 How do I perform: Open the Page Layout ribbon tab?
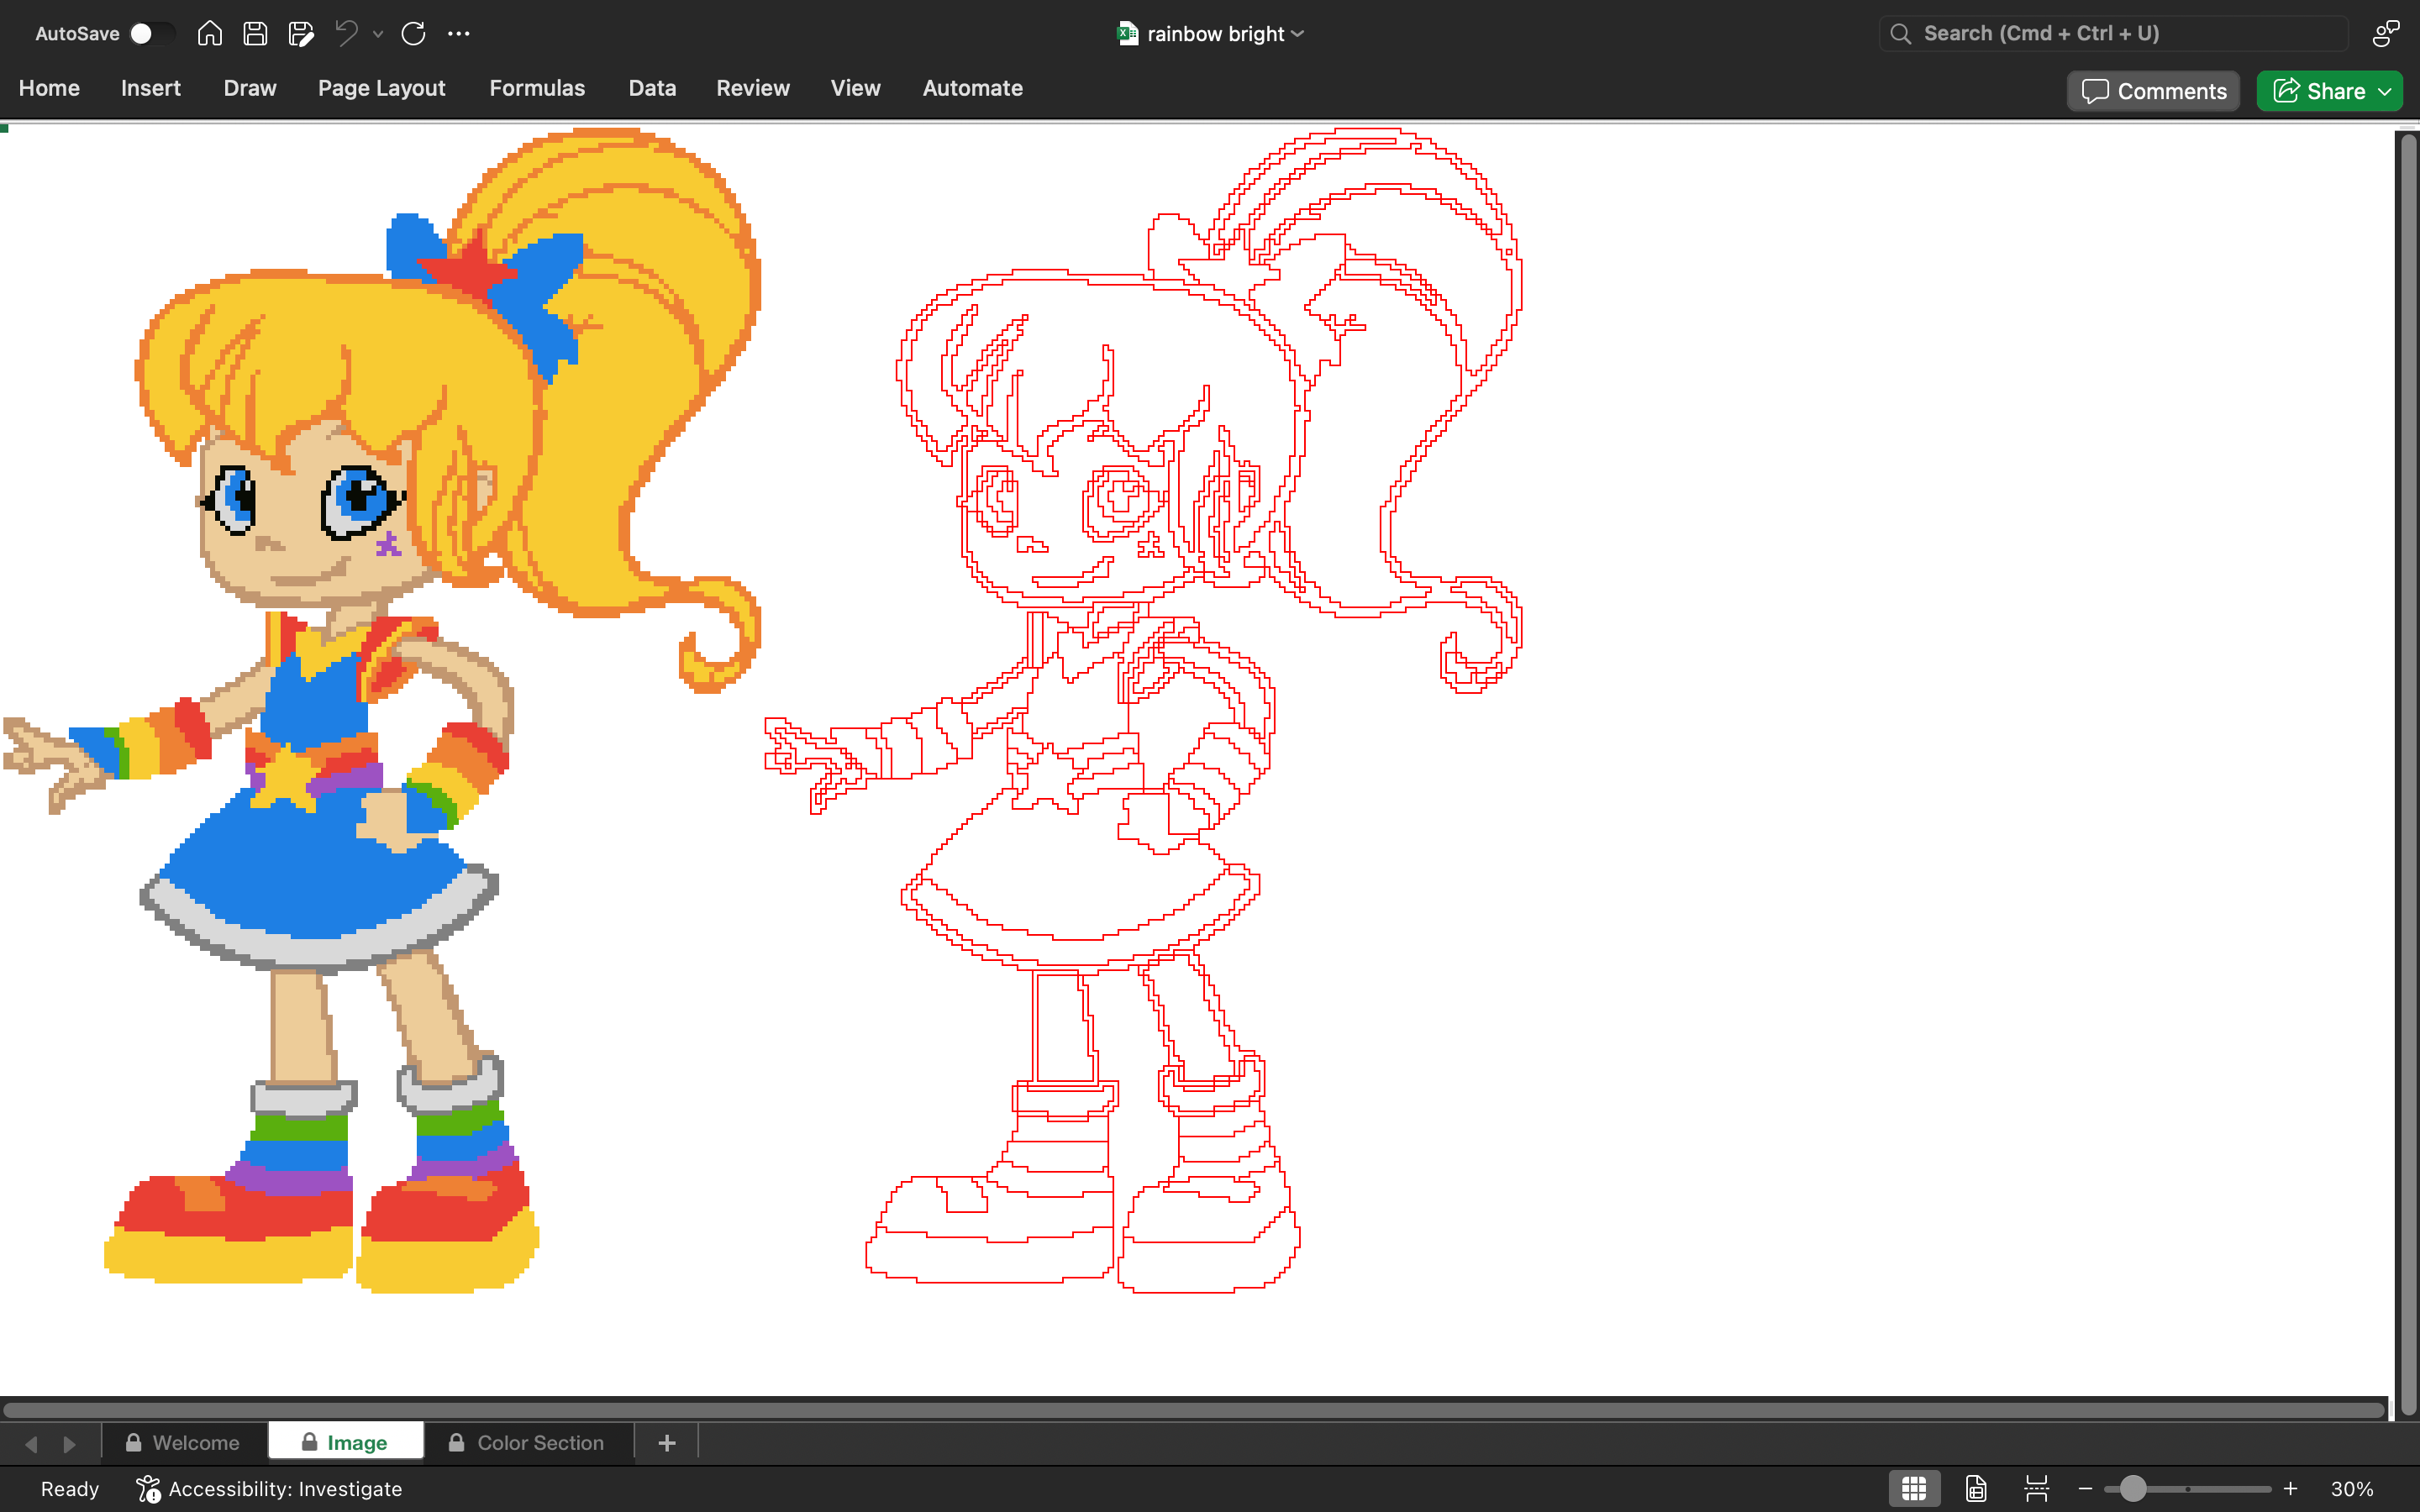coord(382,88)
